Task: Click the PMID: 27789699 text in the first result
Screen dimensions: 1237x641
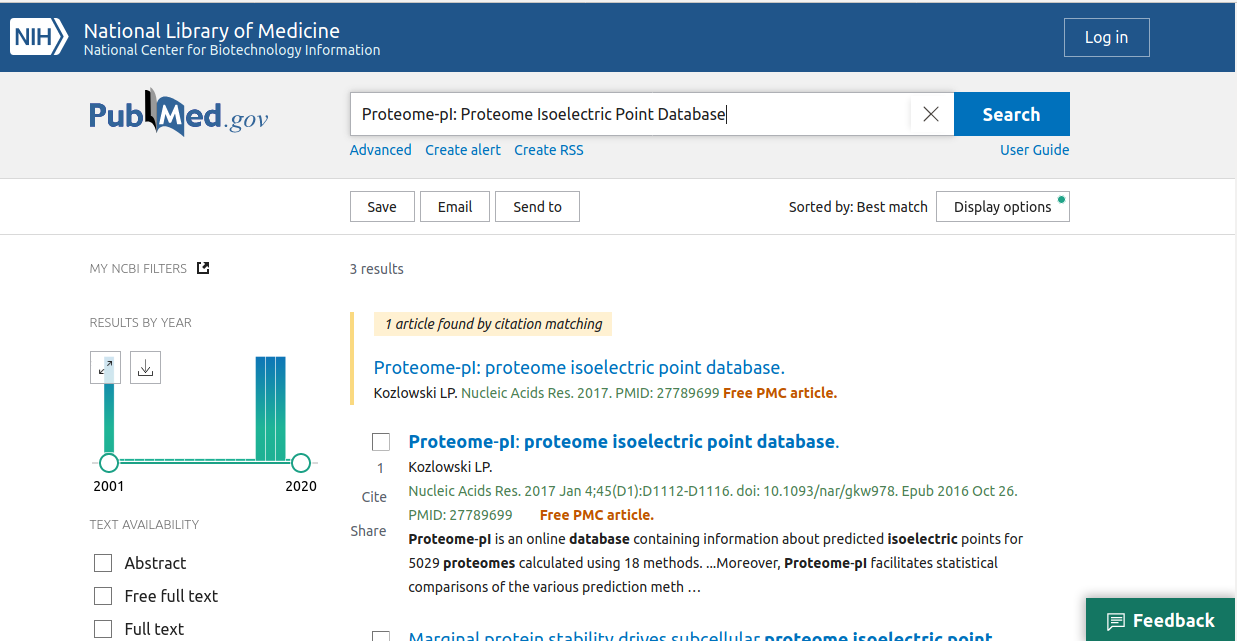Action: pos(460,515)
